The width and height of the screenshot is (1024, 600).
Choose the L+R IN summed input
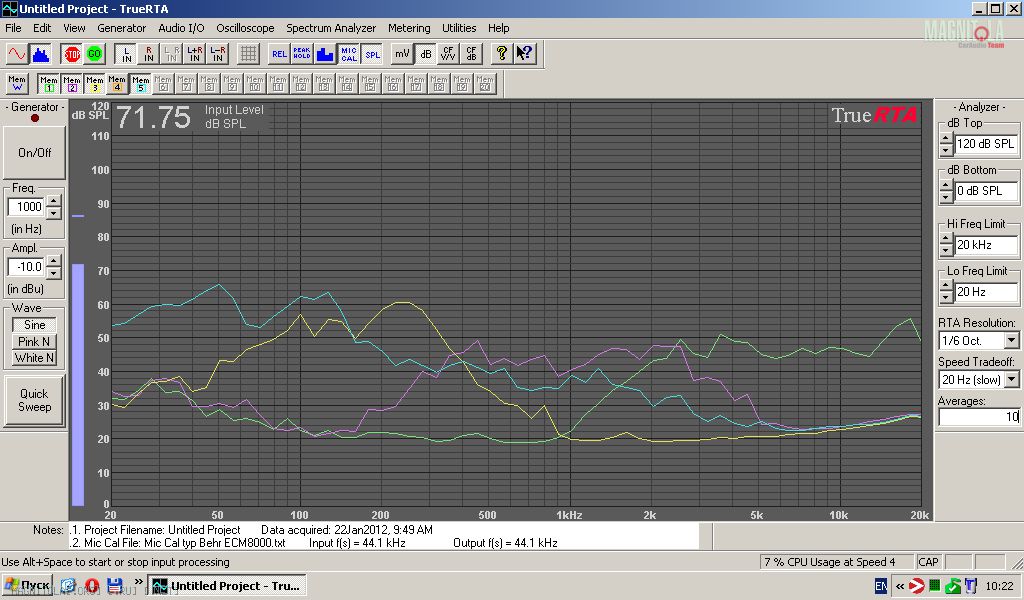pos(195,54)
